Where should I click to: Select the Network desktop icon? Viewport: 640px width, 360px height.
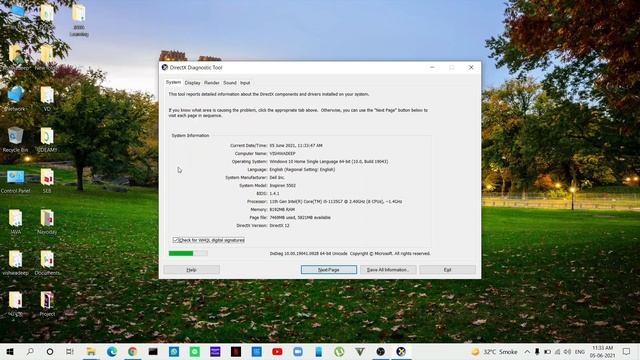click(x=16, y=98)
